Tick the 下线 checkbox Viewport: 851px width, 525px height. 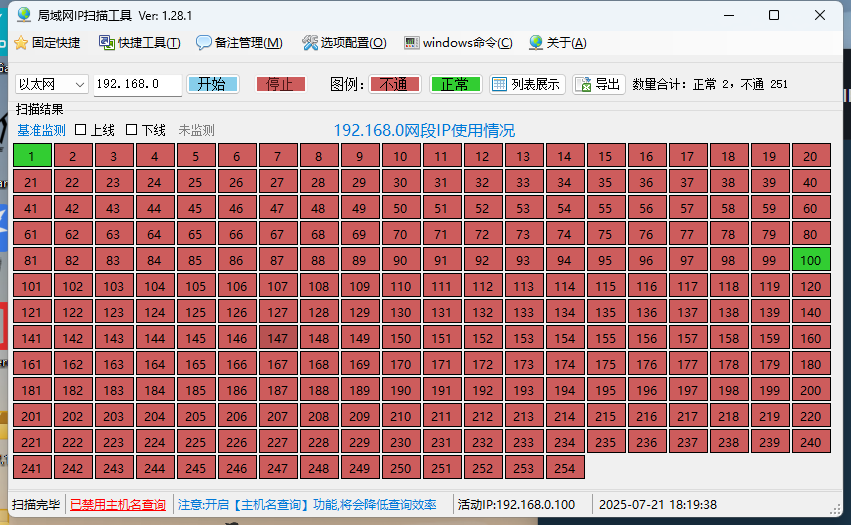pyautogui.click(x=131, y=130)
